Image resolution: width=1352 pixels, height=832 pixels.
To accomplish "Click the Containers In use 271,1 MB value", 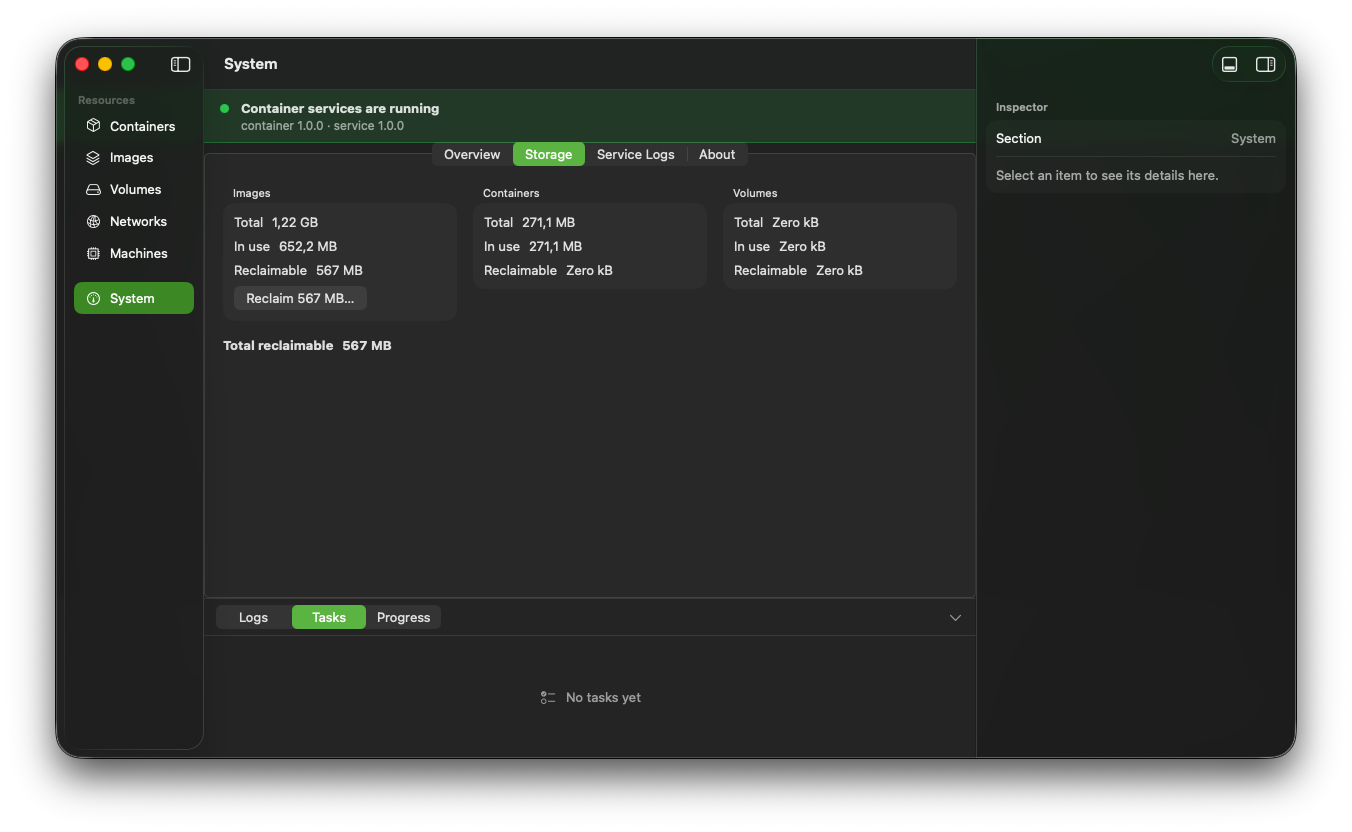I will [555, 246].
